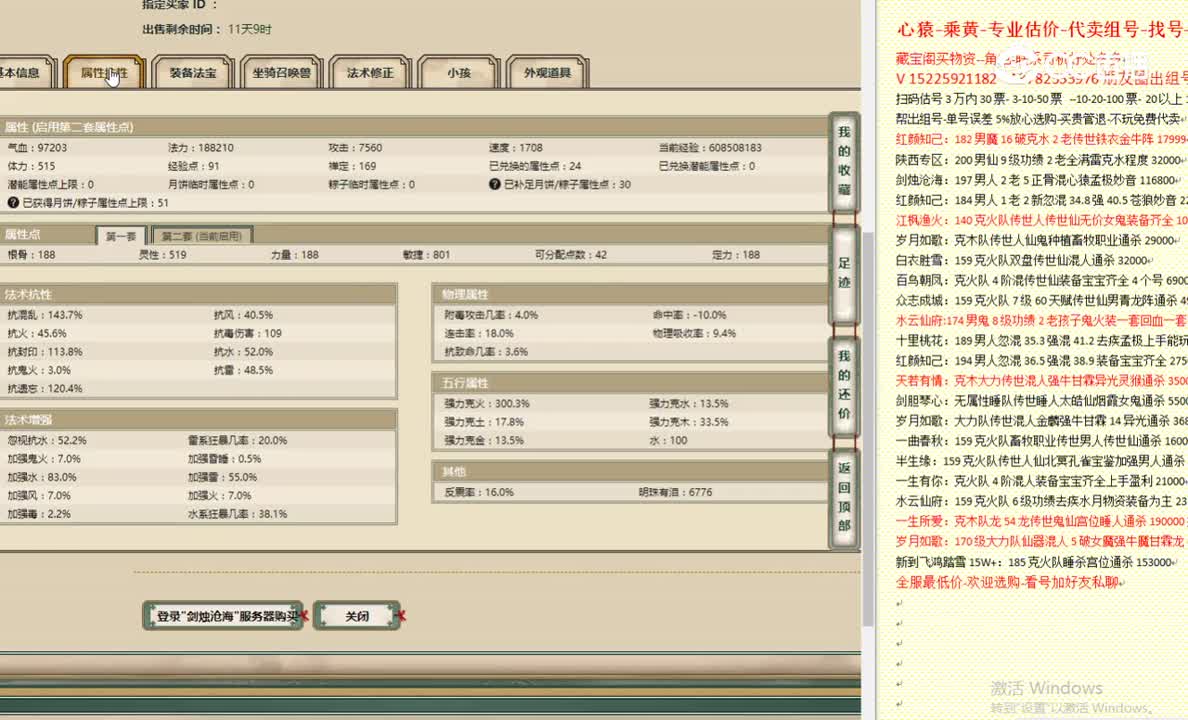The height and width of the screenshot is (720, 1188).
Task: Click the 十里桃花 189男人 listing line
Action: pyautogui.click(x=1041, y=340)
